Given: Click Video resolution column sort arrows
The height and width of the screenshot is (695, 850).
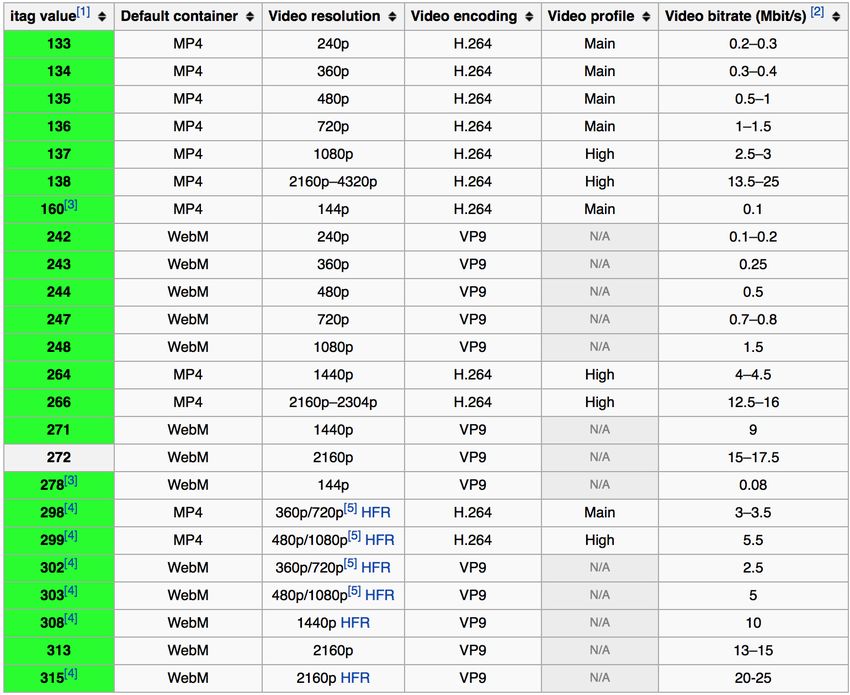Looking at the screenshot, I should (x=393, y=17).
